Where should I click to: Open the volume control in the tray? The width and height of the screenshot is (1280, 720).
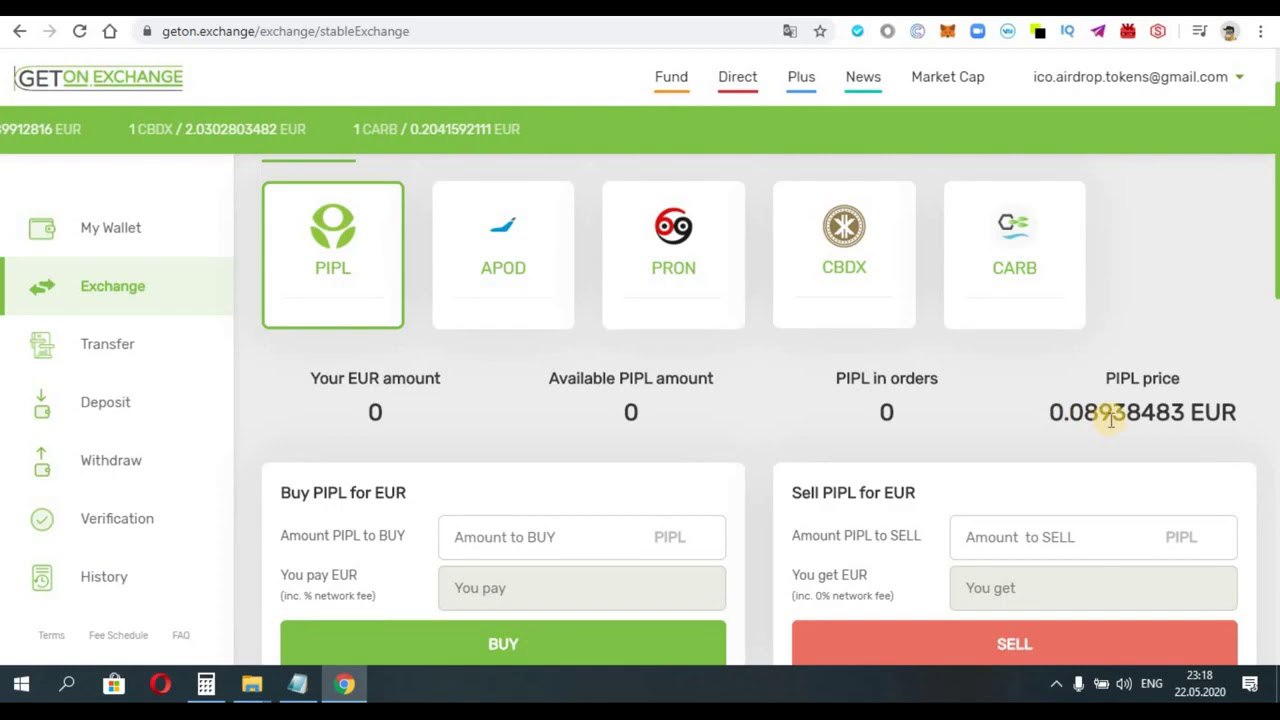click(1124, 684)
